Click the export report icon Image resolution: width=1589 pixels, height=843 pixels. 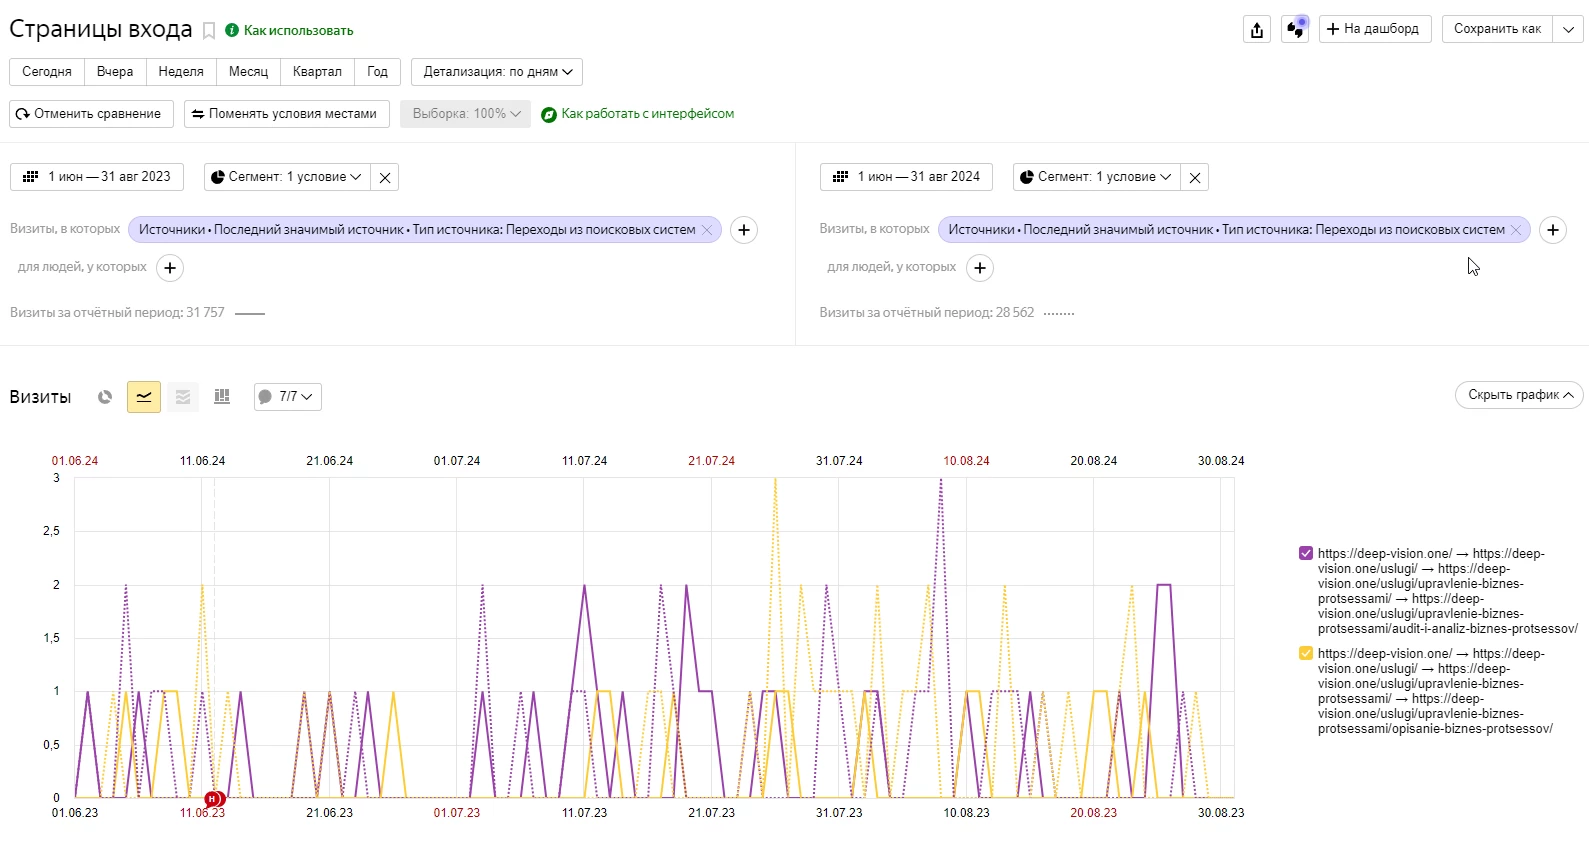[x=1257, y=30]
